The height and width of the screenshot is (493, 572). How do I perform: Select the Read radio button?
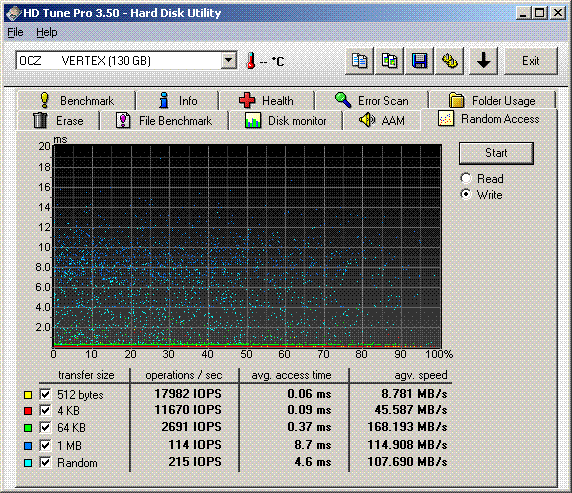(x=466, y=178)
